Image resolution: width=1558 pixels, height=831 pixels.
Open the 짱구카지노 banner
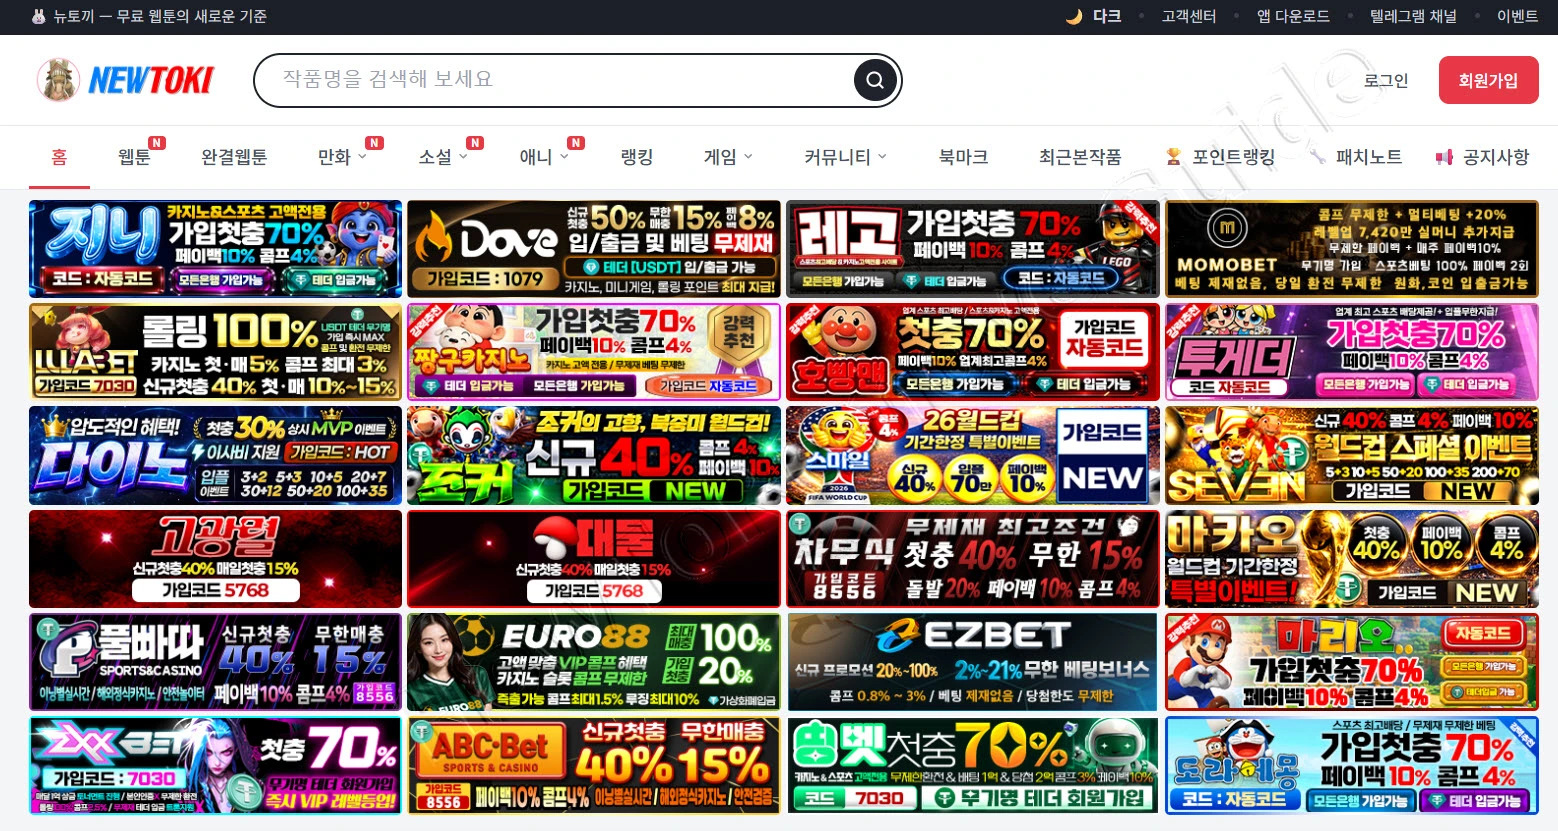594,352
